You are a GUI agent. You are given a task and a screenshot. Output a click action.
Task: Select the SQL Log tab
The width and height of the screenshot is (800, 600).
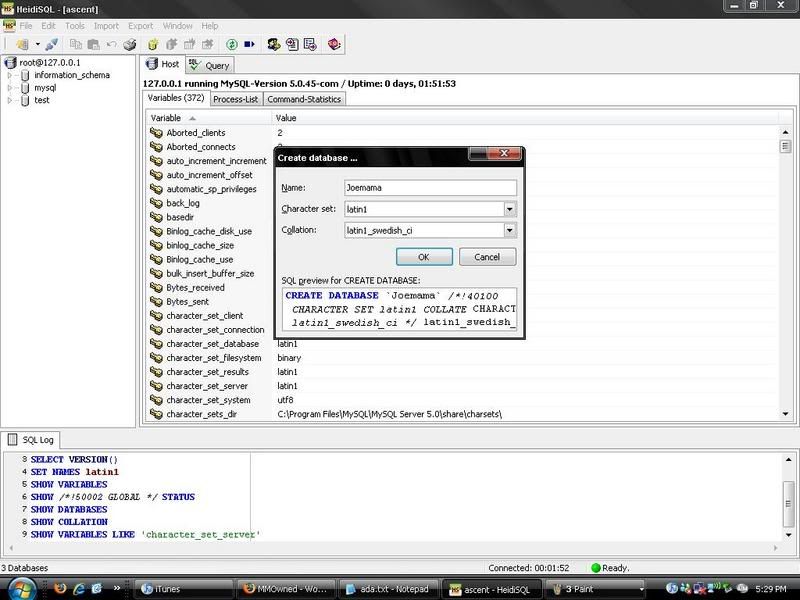tap(32, 440)
